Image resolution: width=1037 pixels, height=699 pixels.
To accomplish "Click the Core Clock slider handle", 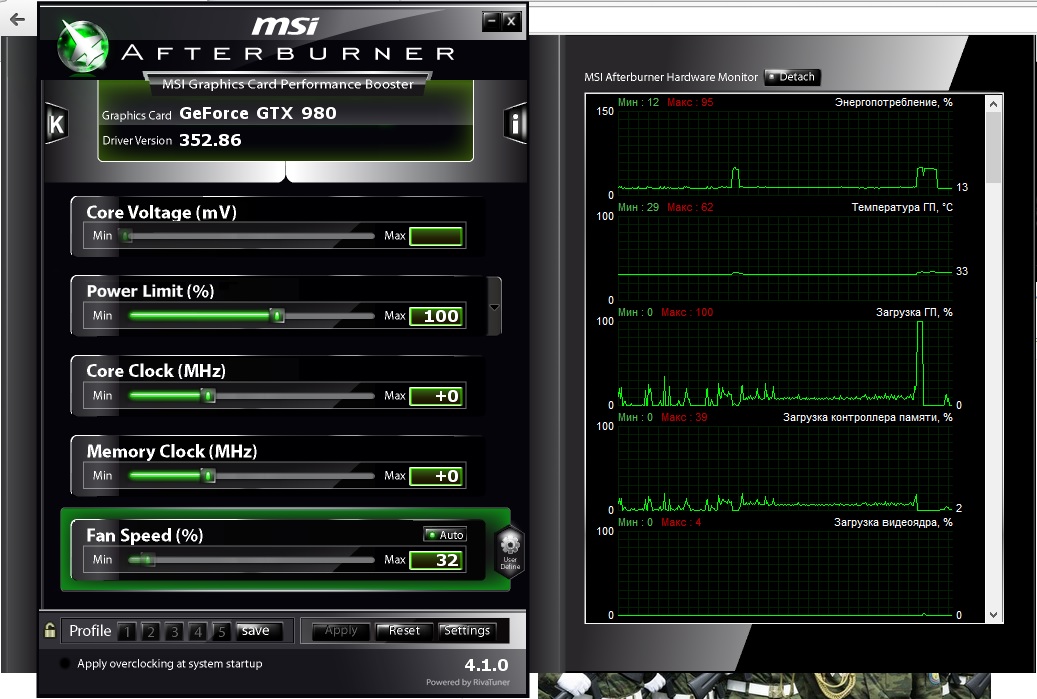I will [x=208, y=395].
